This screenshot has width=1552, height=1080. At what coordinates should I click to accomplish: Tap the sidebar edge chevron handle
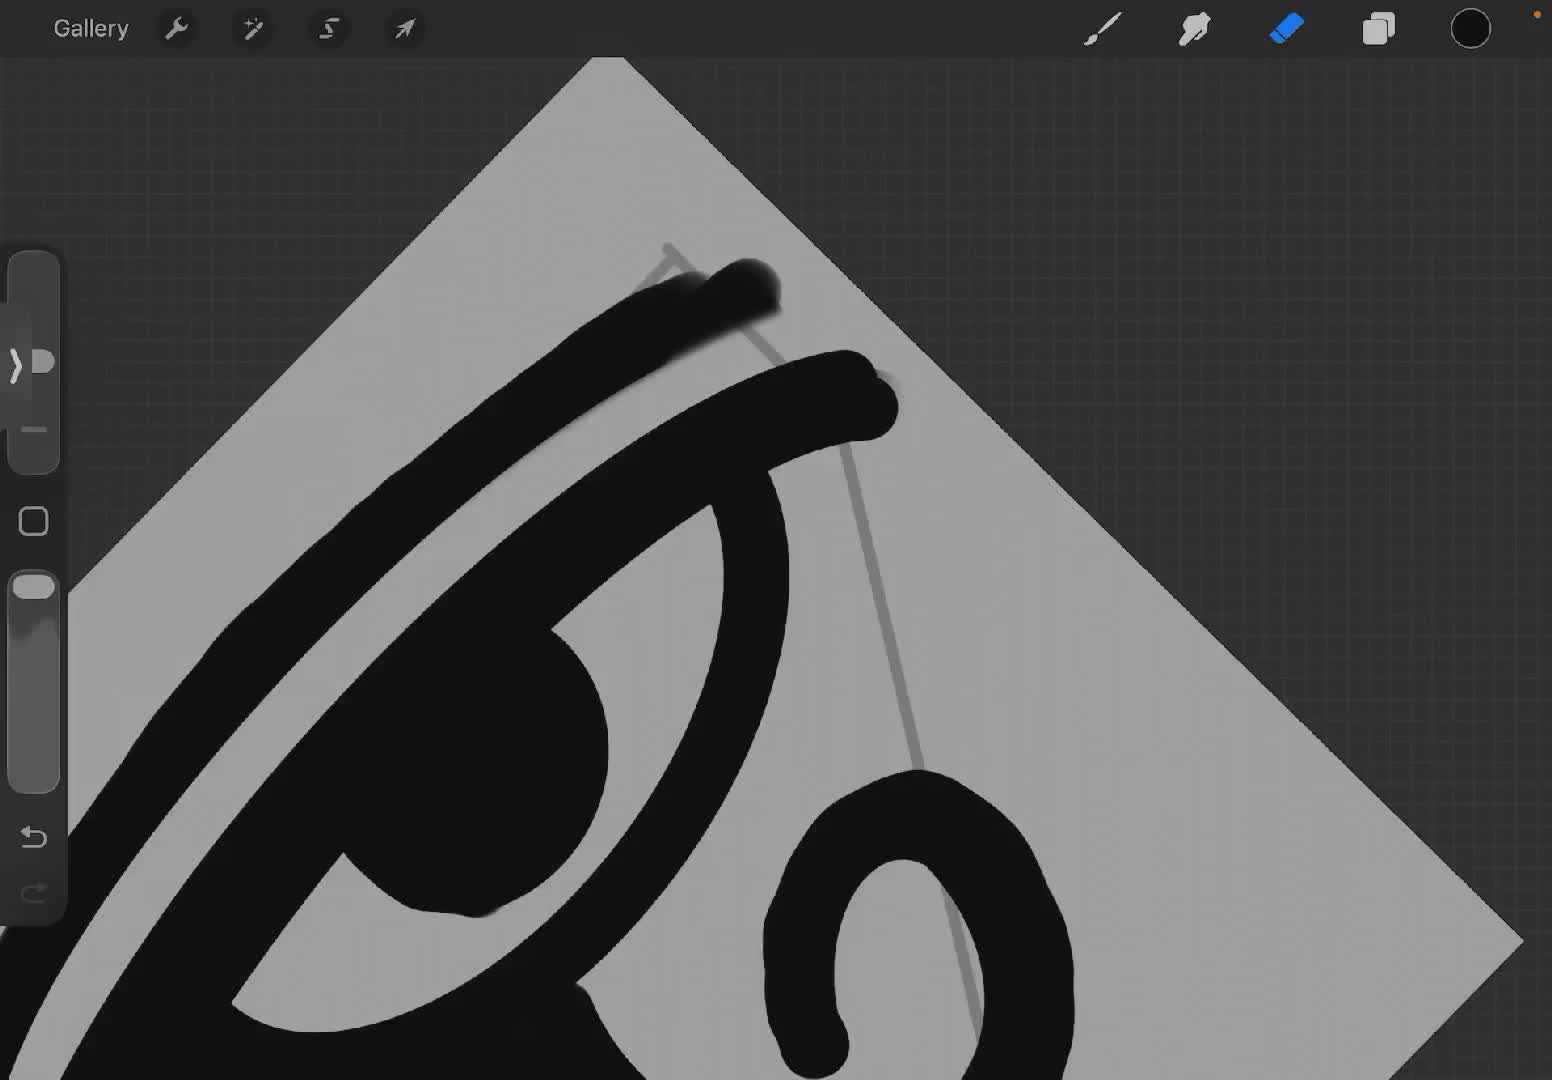pyautogui.click(x=15, y=366)
